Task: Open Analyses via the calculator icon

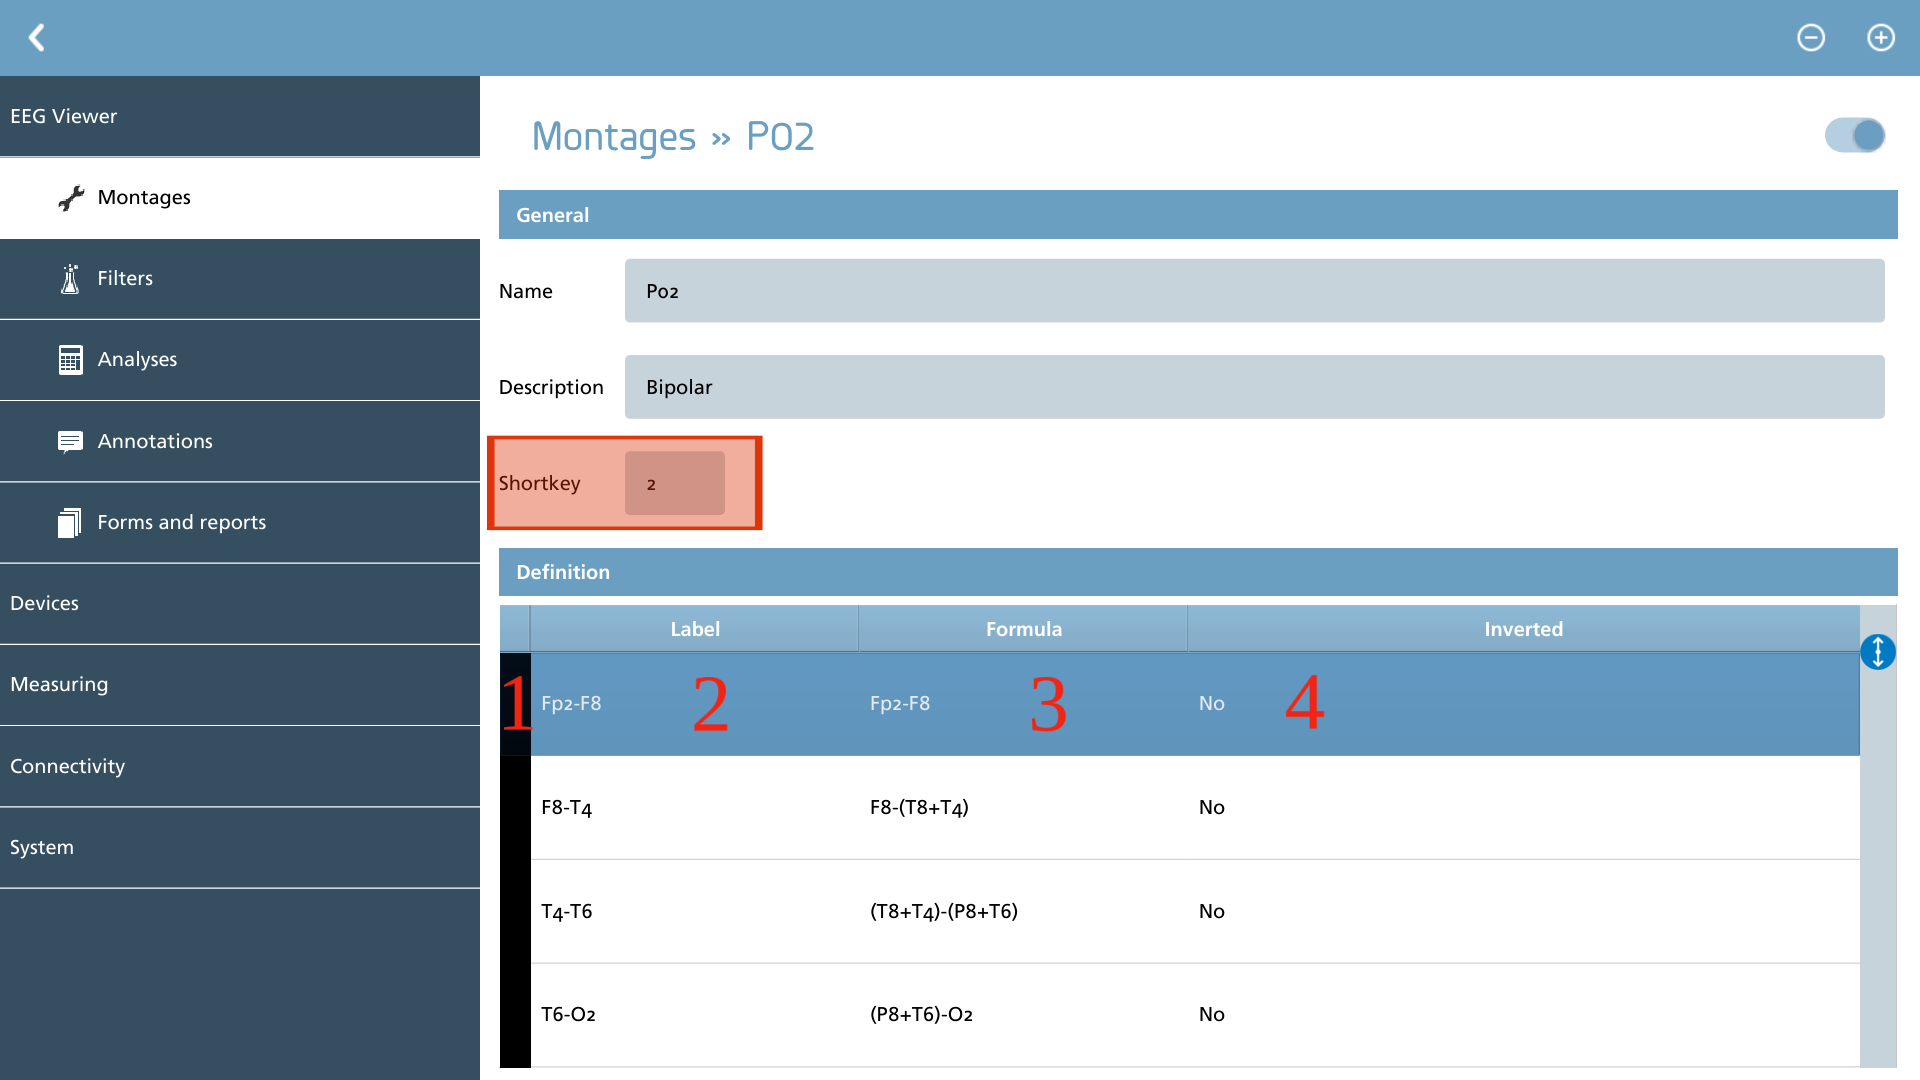Action: pyautogui.click(x=70, y=360)
